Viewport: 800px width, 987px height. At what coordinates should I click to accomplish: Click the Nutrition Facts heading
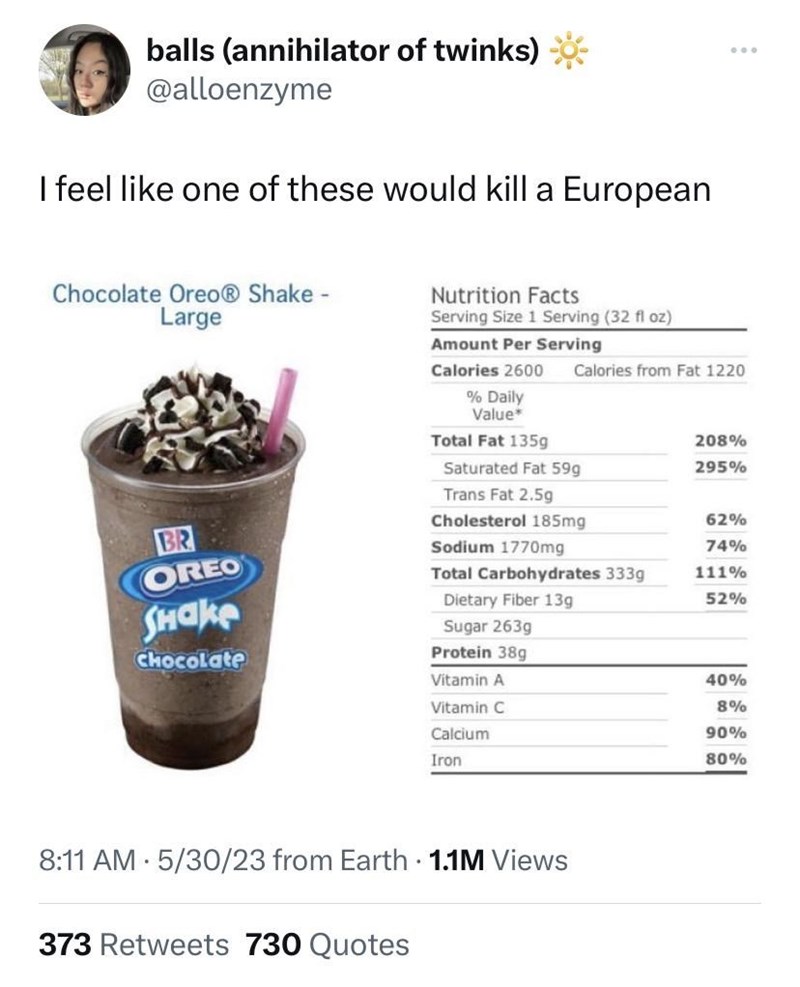(504, 295)
